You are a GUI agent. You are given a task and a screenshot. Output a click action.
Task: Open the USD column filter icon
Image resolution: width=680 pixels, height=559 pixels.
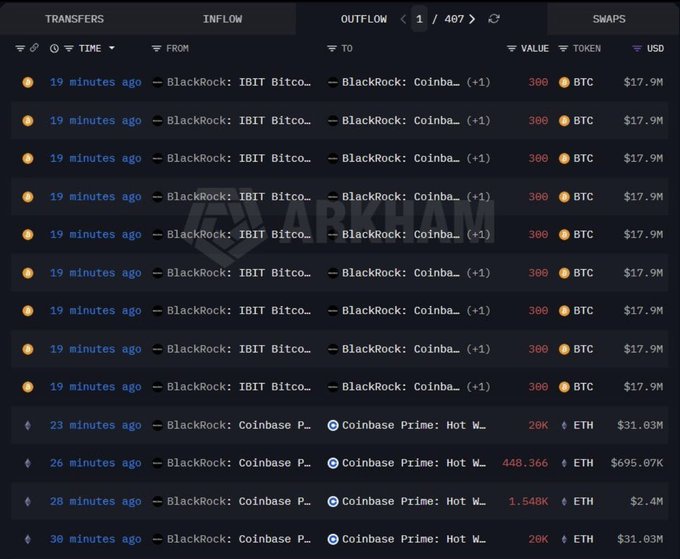[637, 49]
